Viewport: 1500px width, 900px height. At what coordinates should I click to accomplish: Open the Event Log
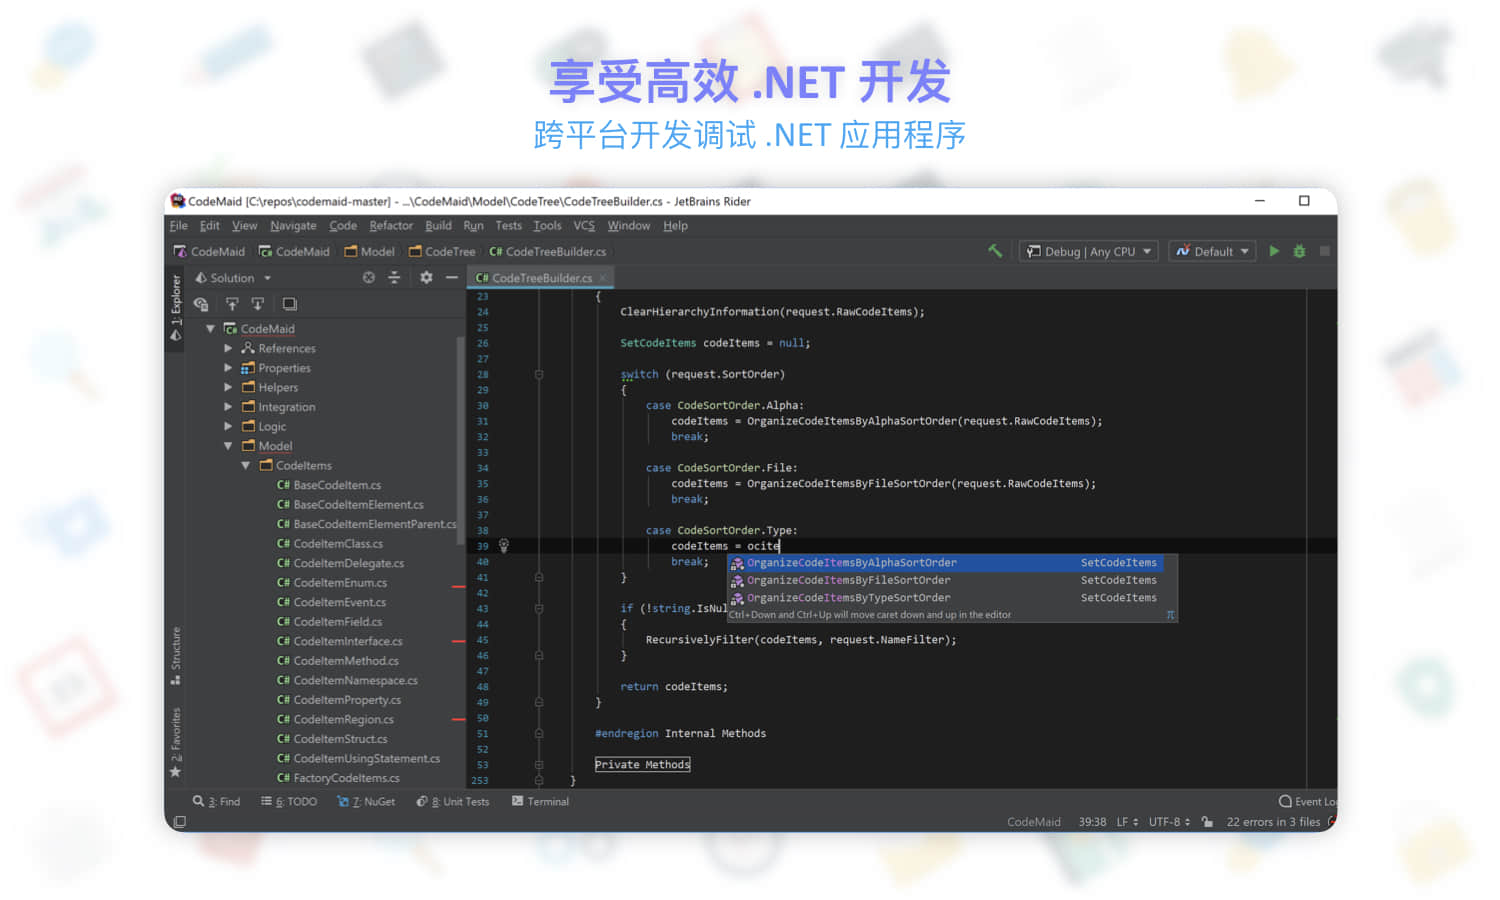1308,802
